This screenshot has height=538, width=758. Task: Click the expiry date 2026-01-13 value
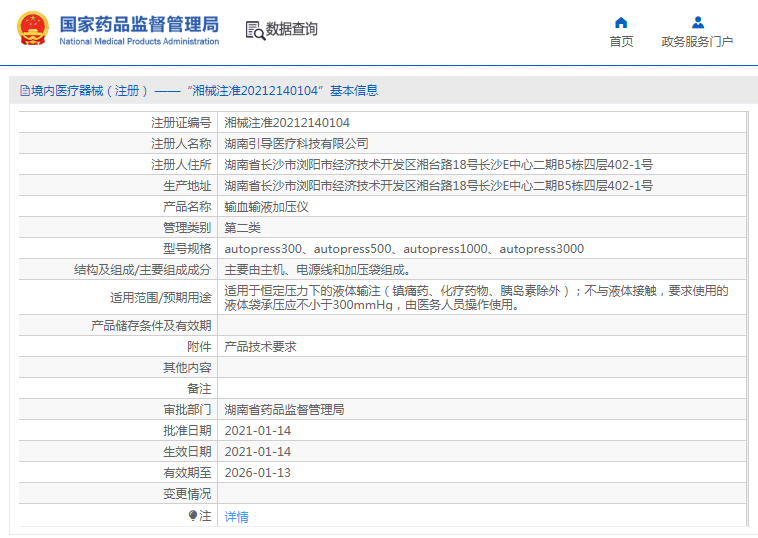click(x=258, y=473)
